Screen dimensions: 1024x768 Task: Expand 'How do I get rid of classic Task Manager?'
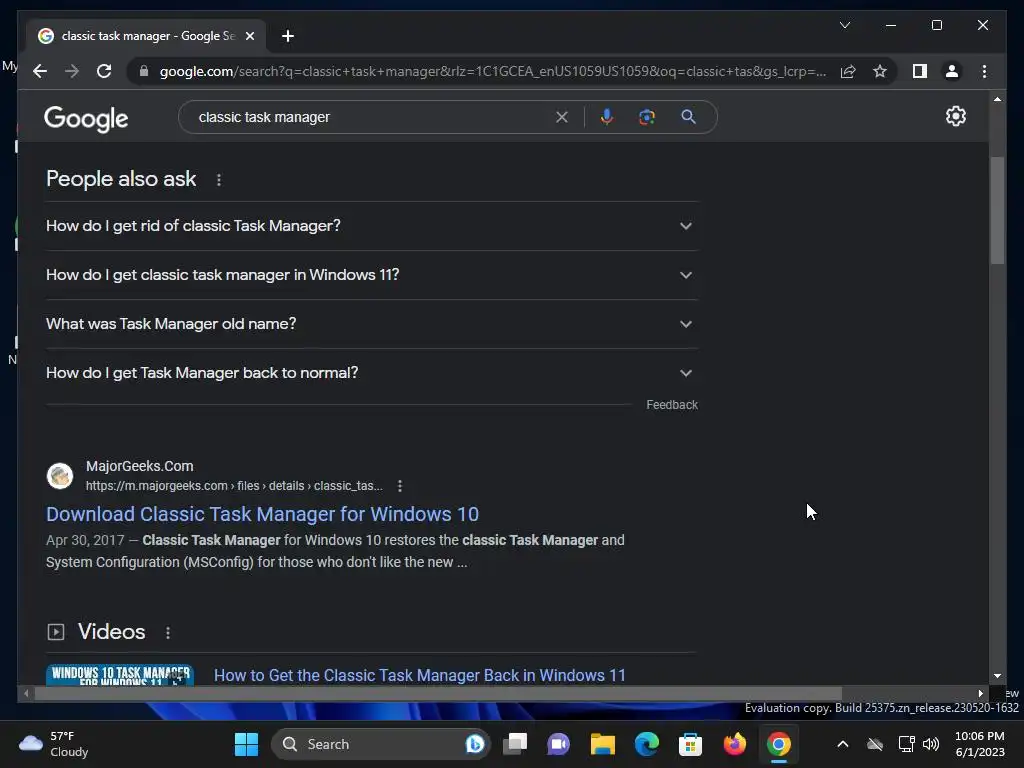(372, 226)
